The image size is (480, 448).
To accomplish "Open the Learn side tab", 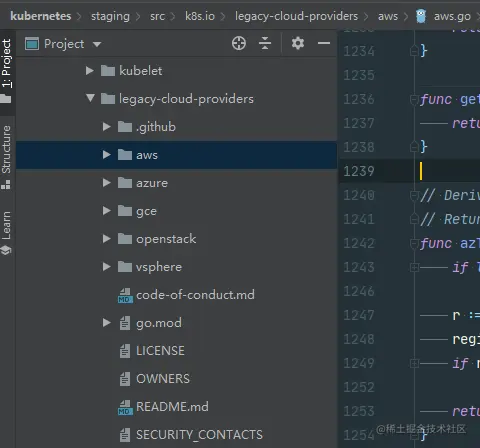I will (7, 233).
